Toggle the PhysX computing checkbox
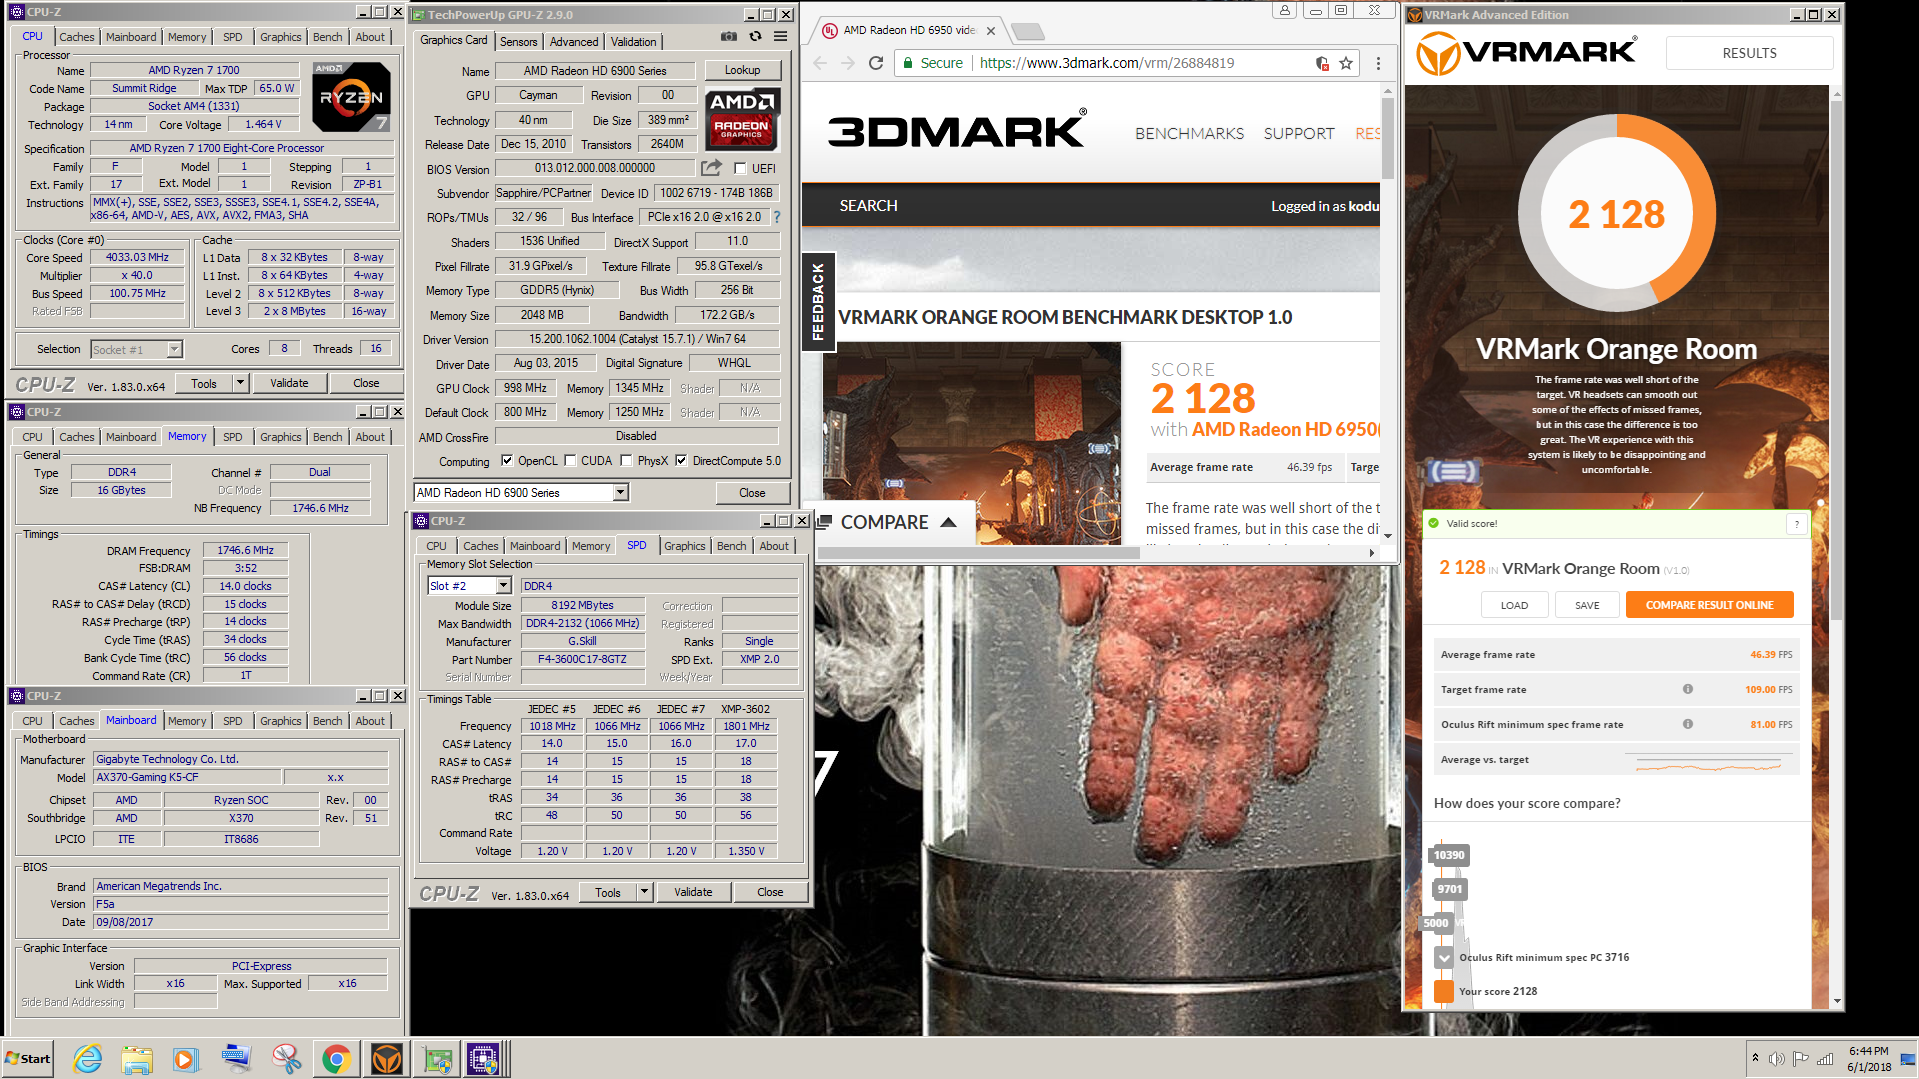The width and height of the screenshot is (1919, 1079). (x=626, y=461)
